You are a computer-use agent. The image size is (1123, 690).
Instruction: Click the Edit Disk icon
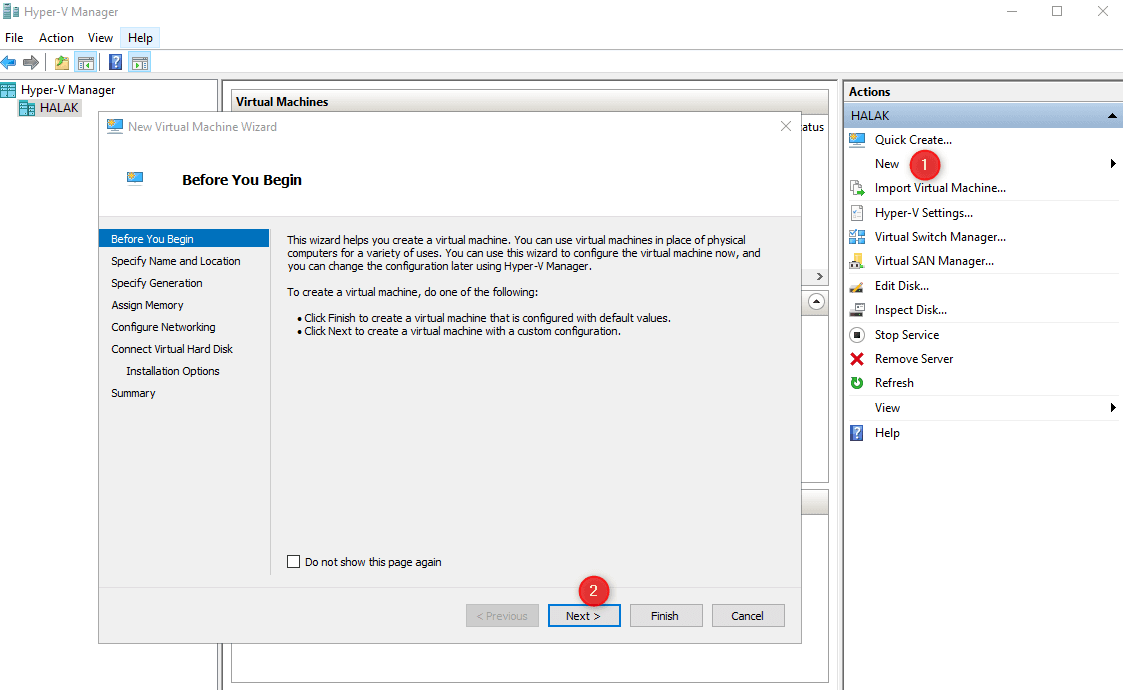[857, 286]
